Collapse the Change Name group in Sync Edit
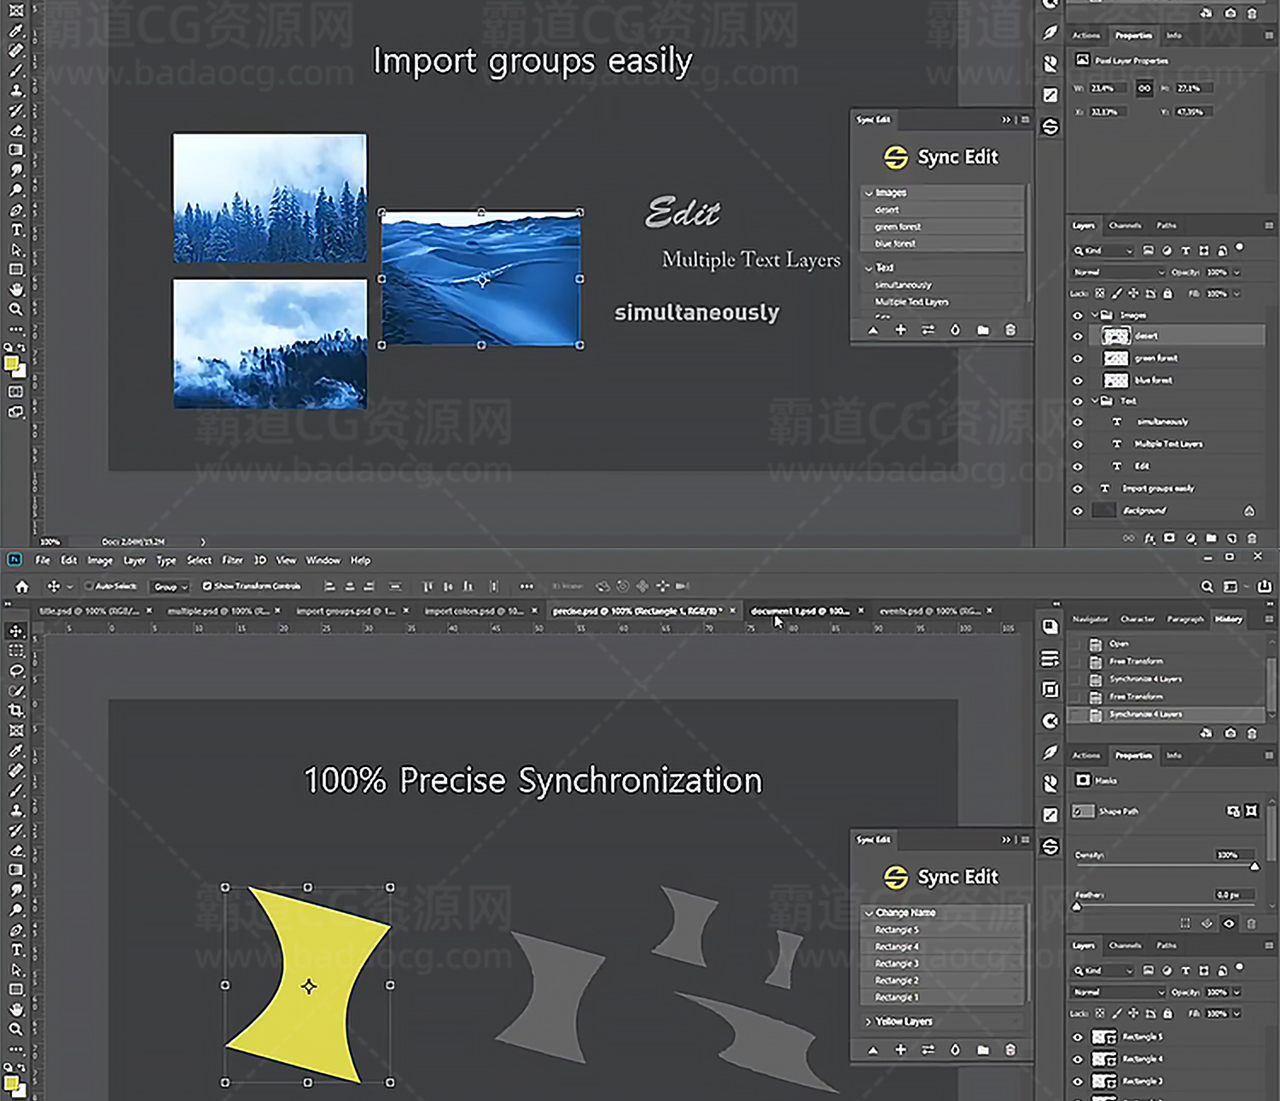 [868, 913]
